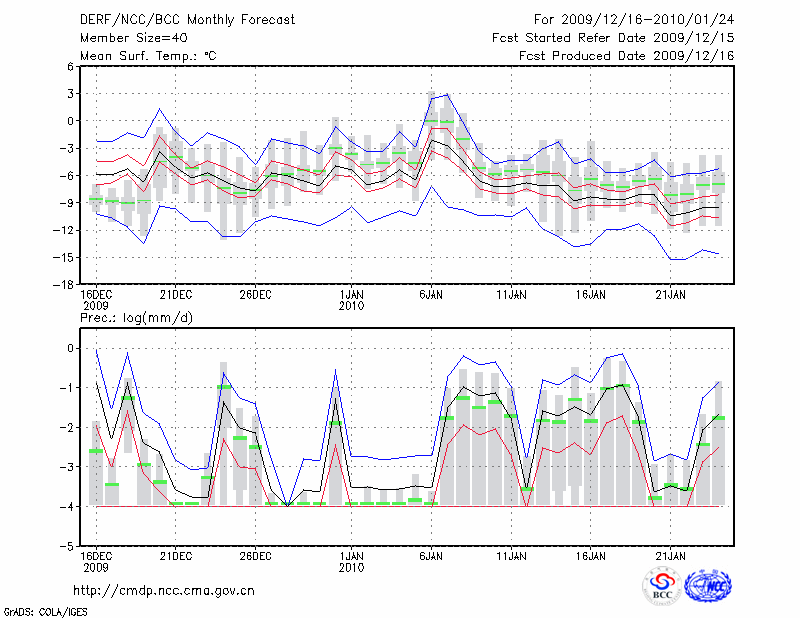Click 21JAN tick on precipitation chart axis
Image resolution: width=800 pixels, height=618 pixels.
[670, 555]
